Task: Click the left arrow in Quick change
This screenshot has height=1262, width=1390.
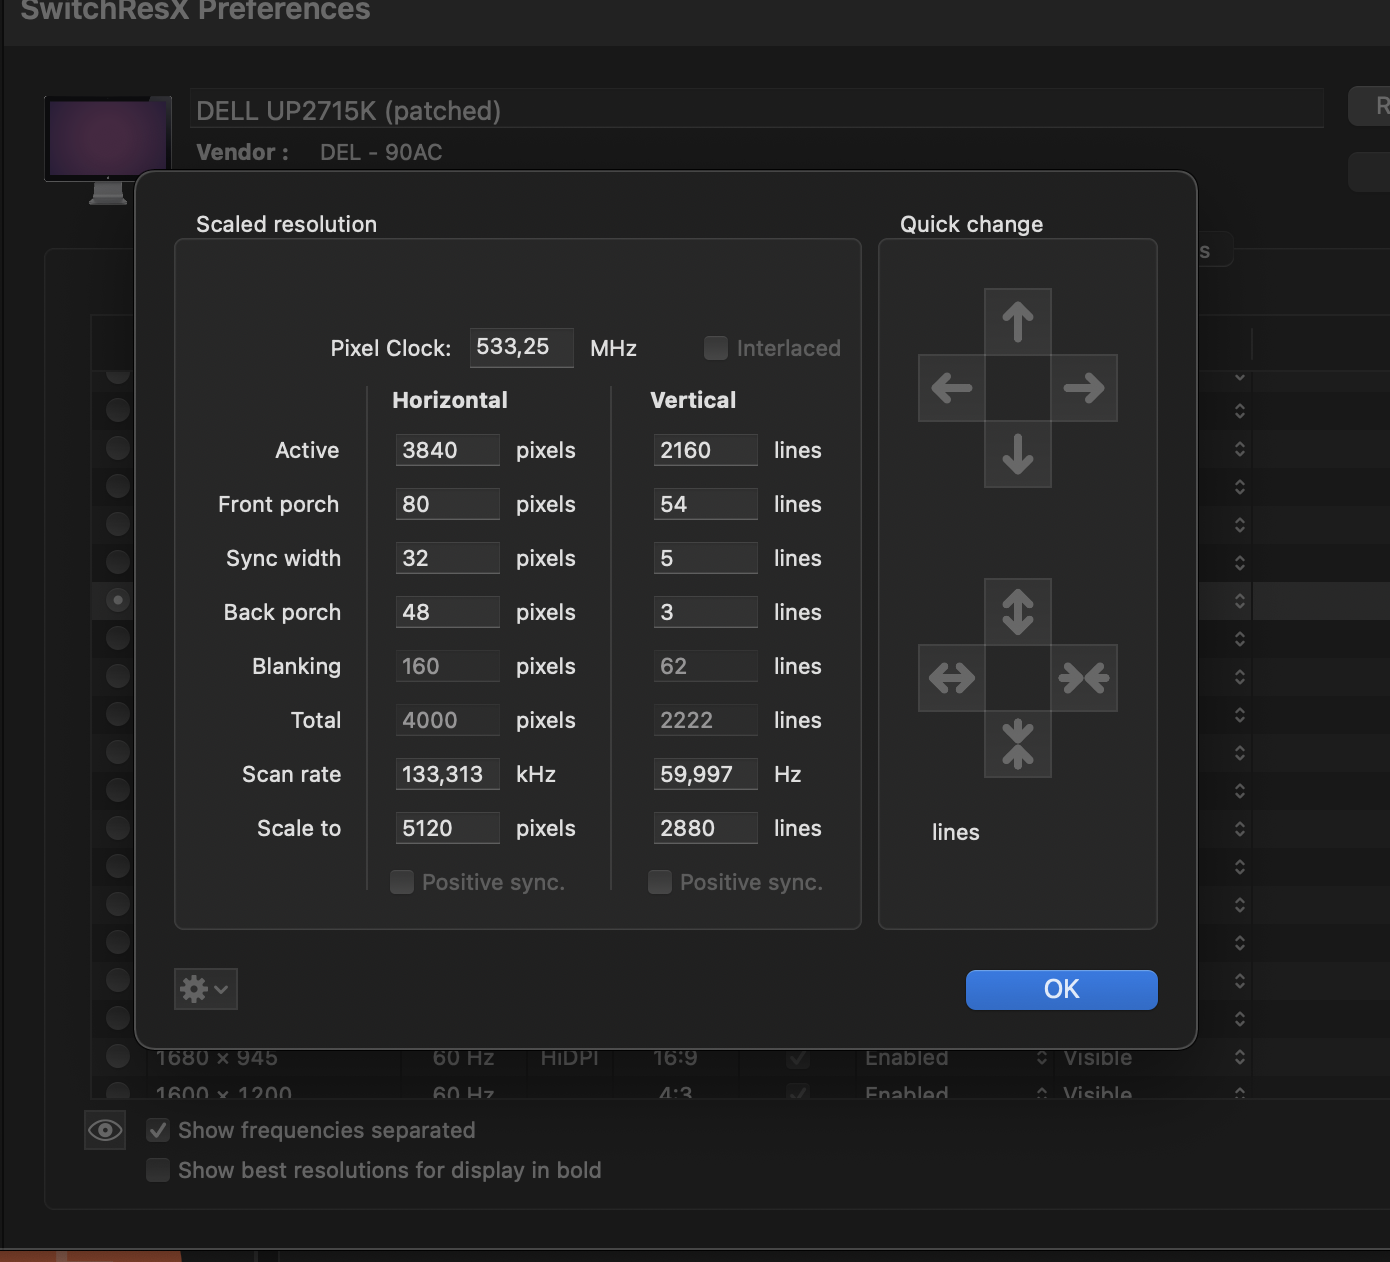Action: click(x=952, y=388)
